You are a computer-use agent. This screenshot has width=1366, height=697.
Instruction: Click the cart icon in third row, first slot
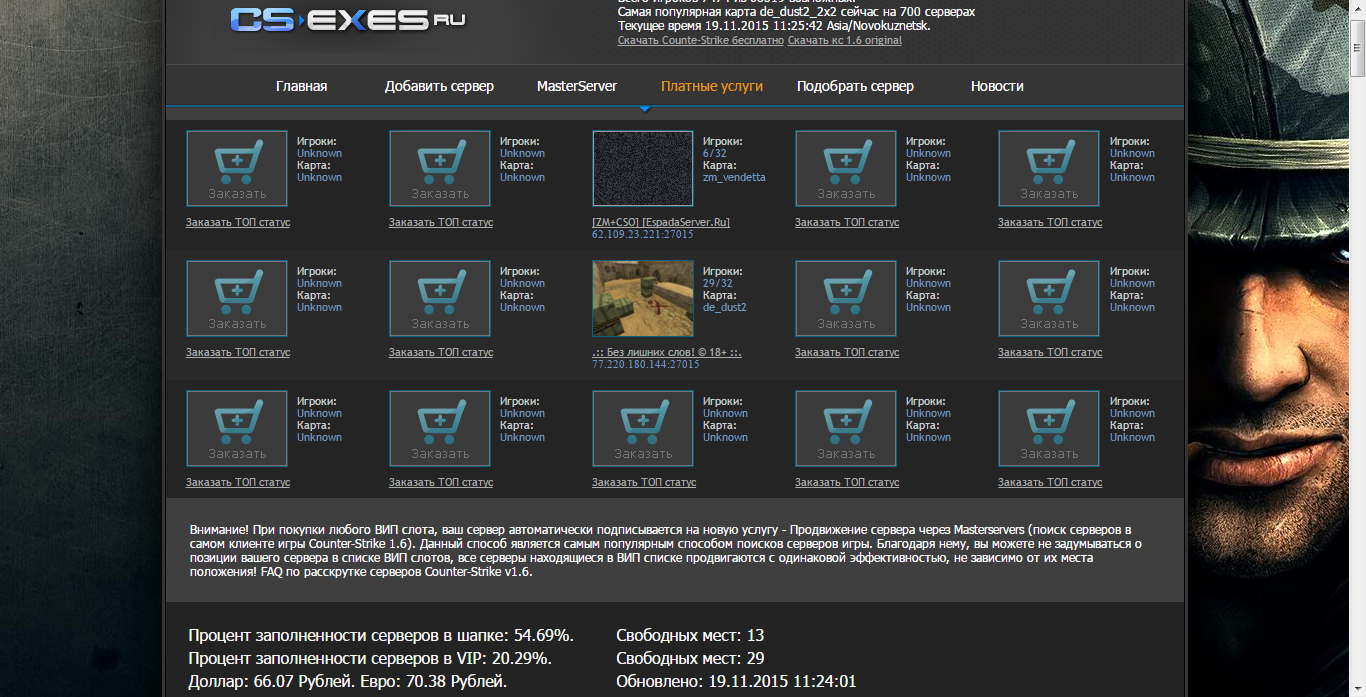(x=236, y=429)
